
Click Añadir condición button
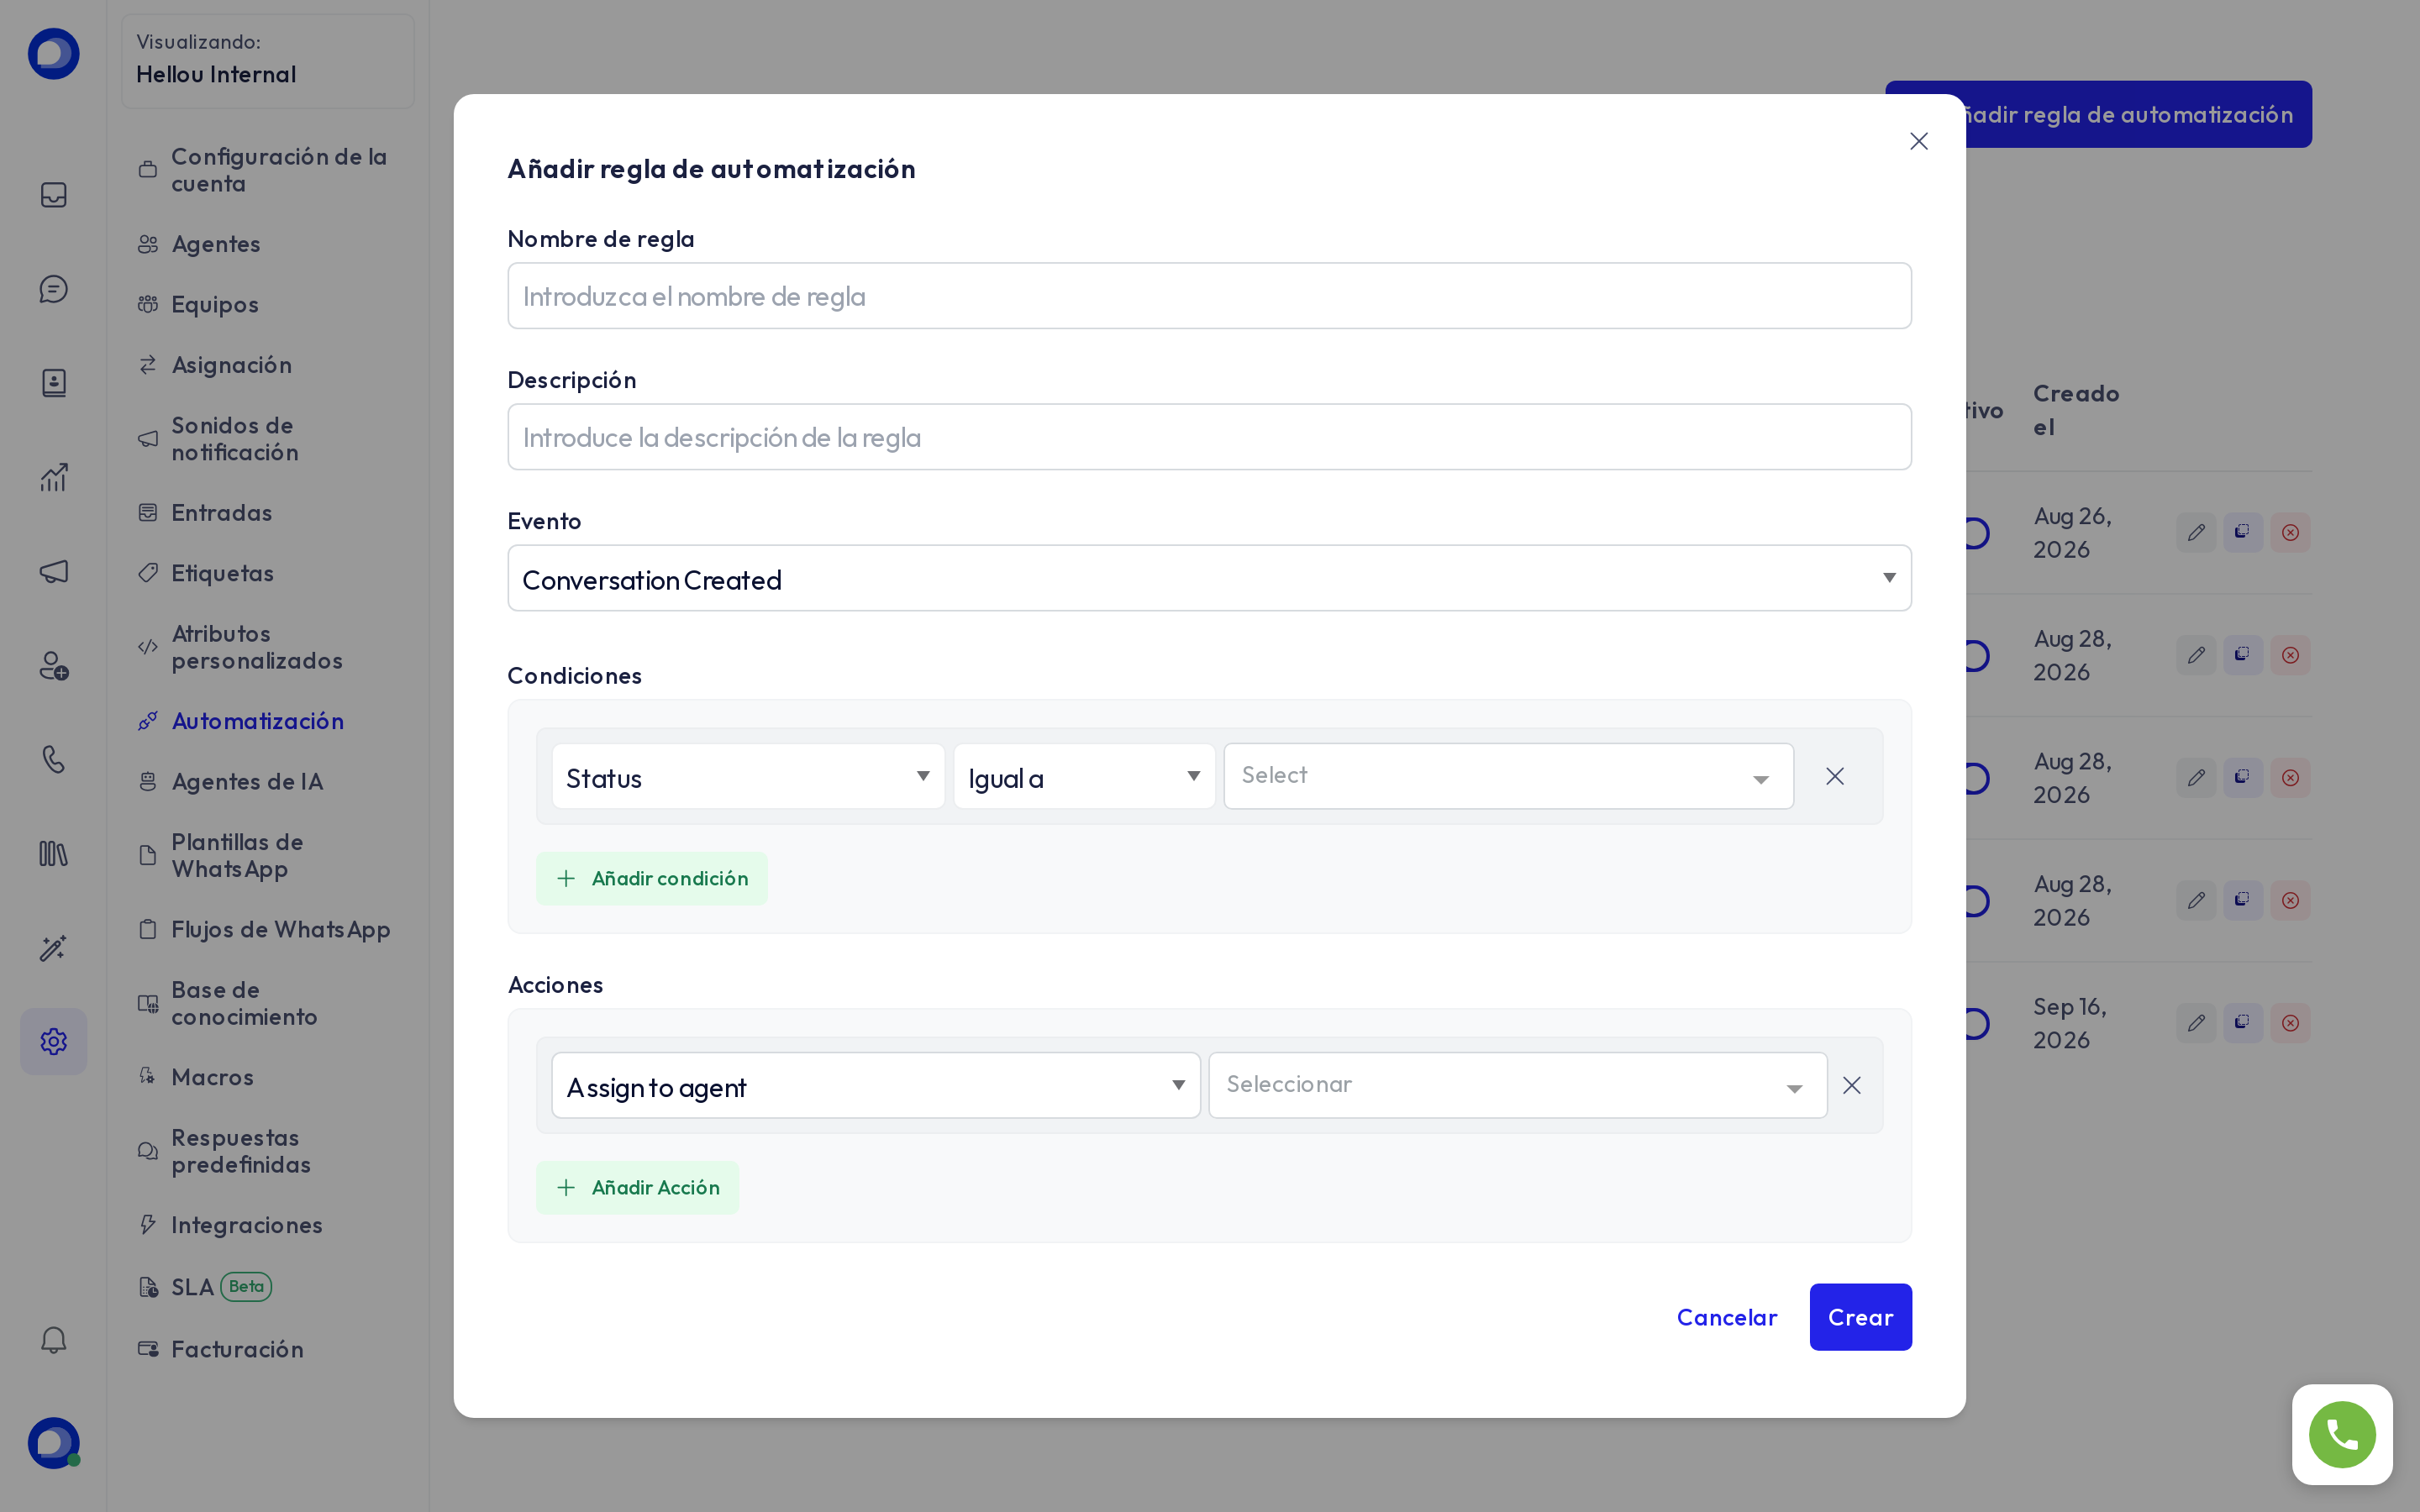click(x=652, y=878)
